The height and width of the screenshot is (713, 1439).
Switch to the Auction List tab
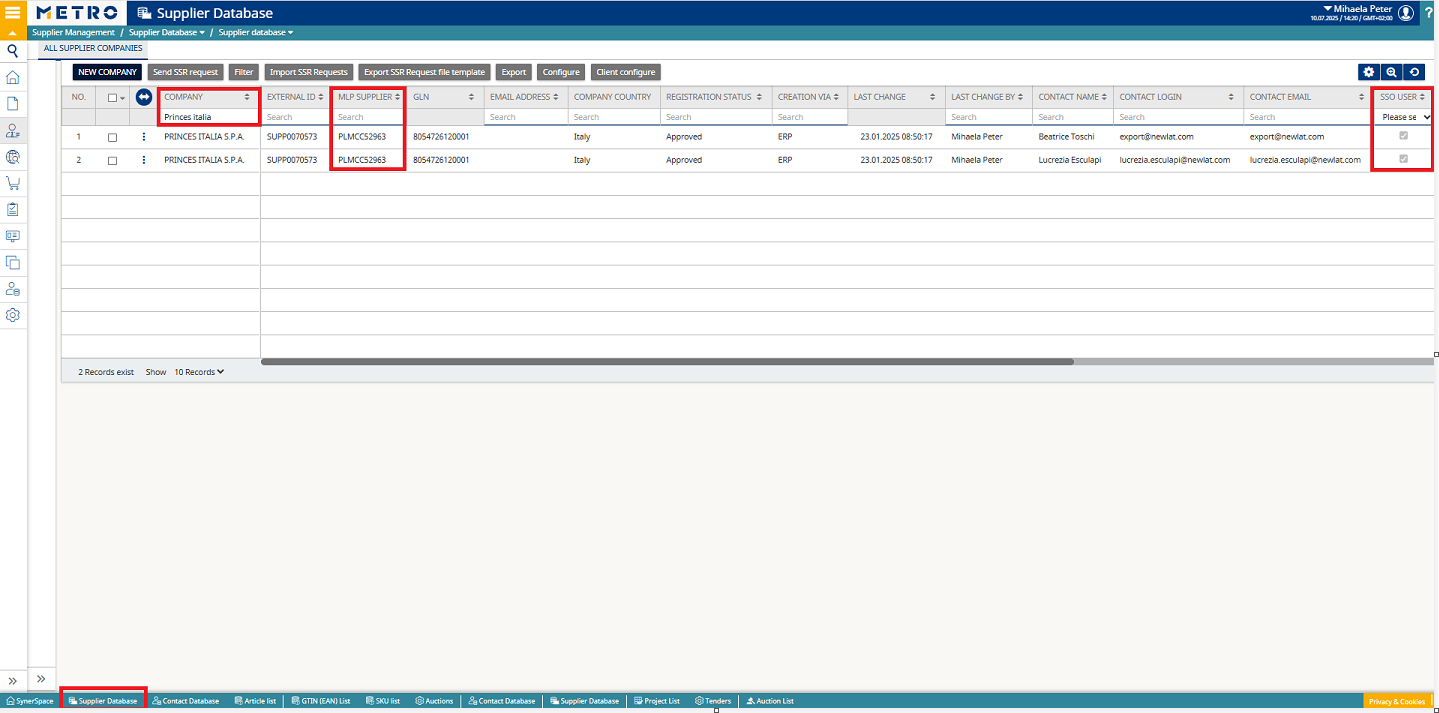pyautogui.click(x=770, y=701)
